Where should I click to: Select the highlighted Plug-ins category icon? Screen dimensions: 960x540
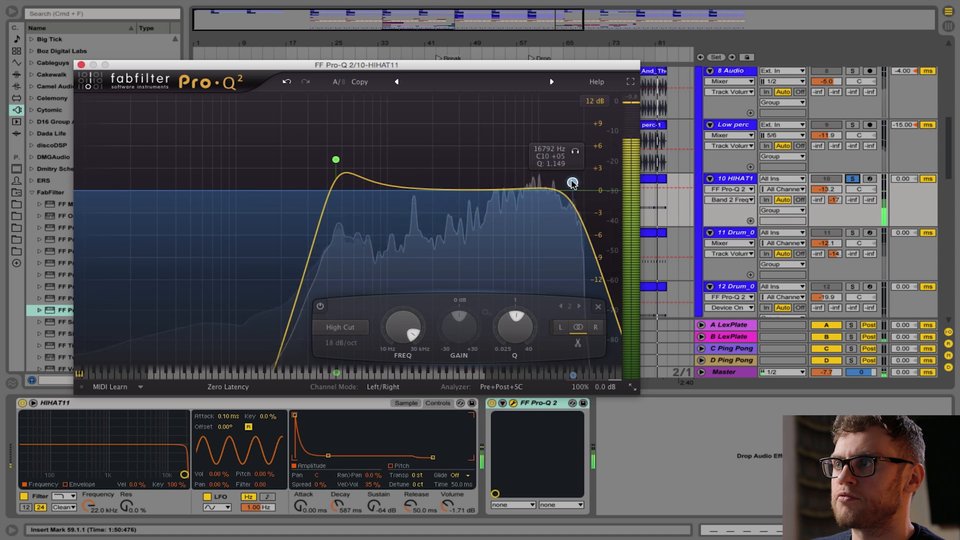[17, 110]
